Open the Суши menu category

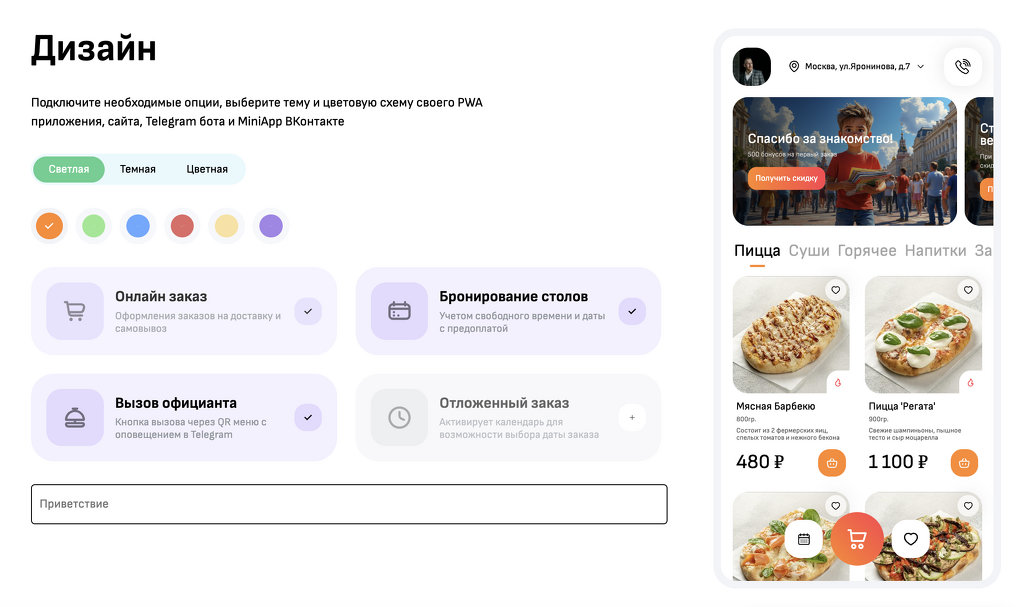pos(809,251)
